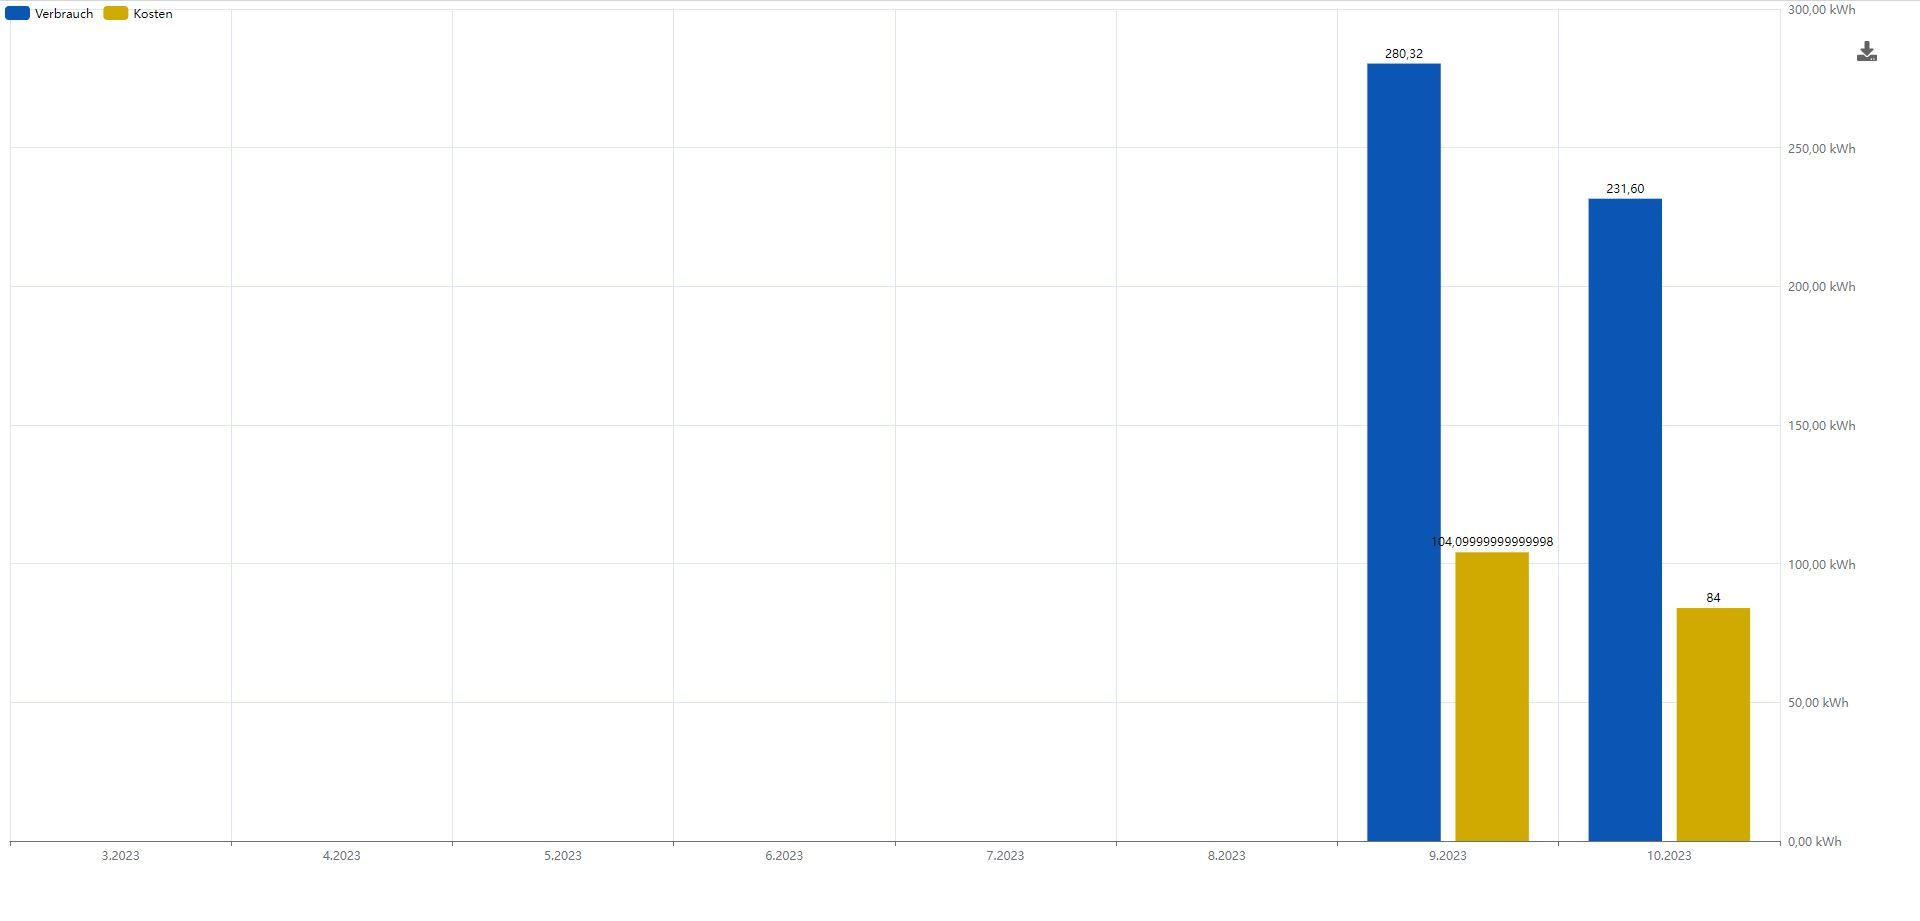Click the 10.2023 axis label
Screen dimensions: 1920x921
[1669, 856]
